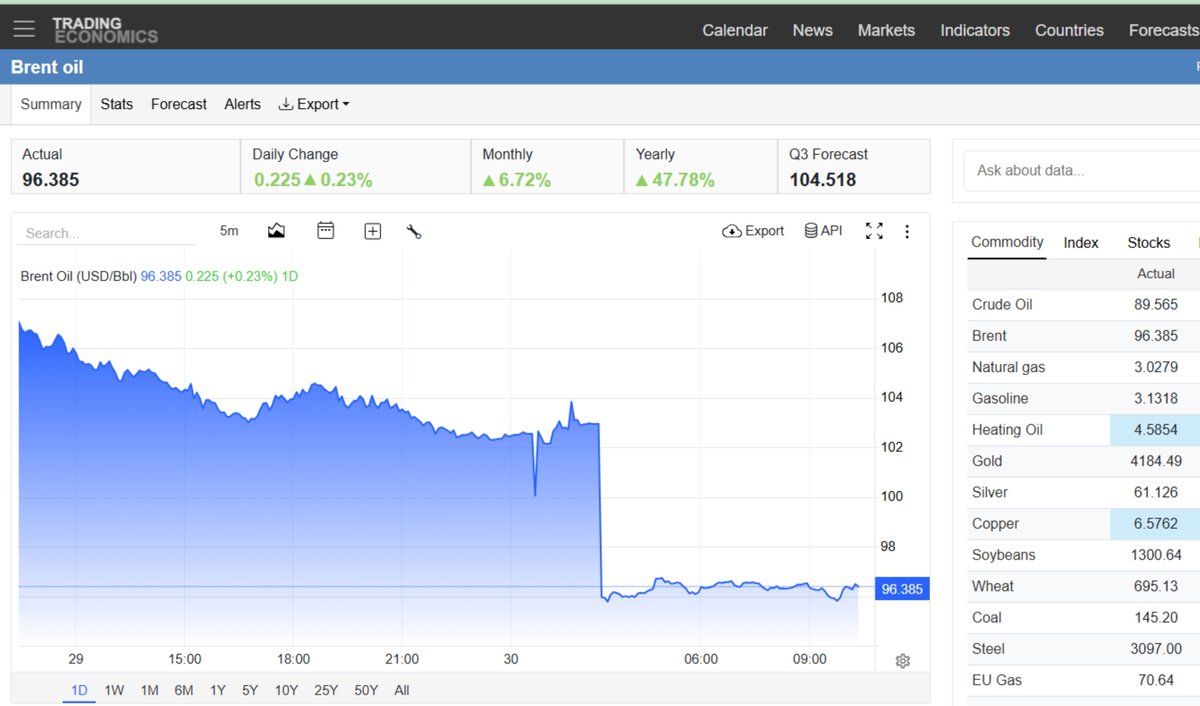
Task: Open Countries in top navigation
Action: [1069, 30]
